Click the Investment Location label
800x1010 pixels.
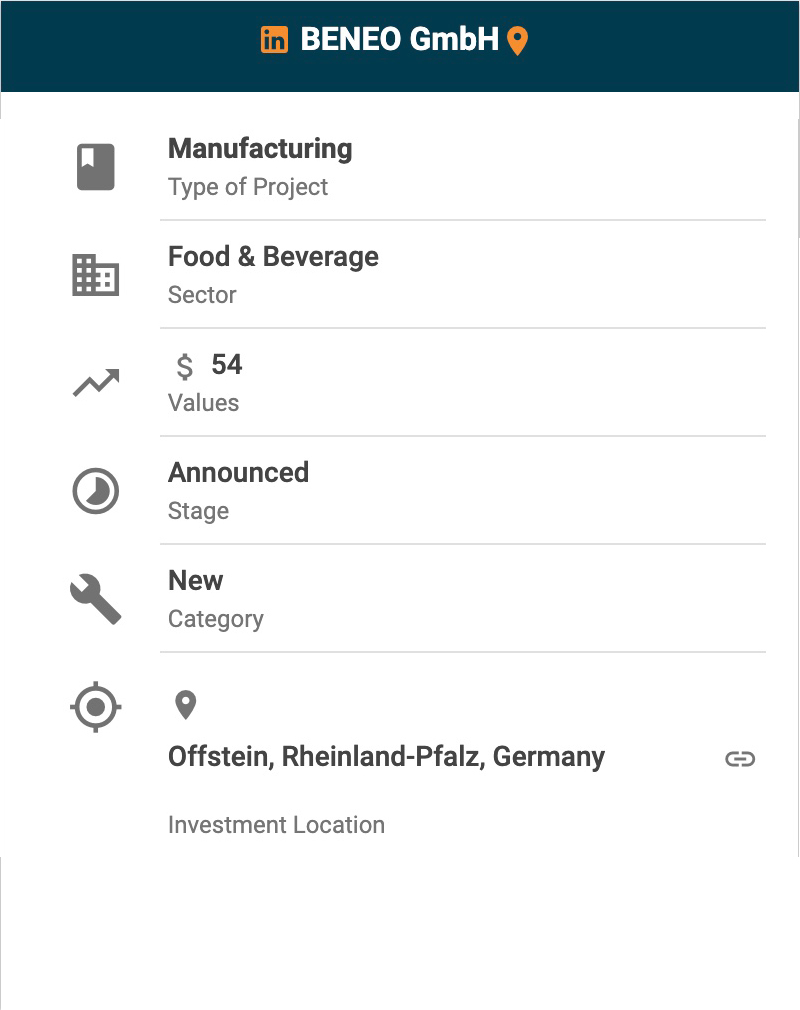(276, 825)
